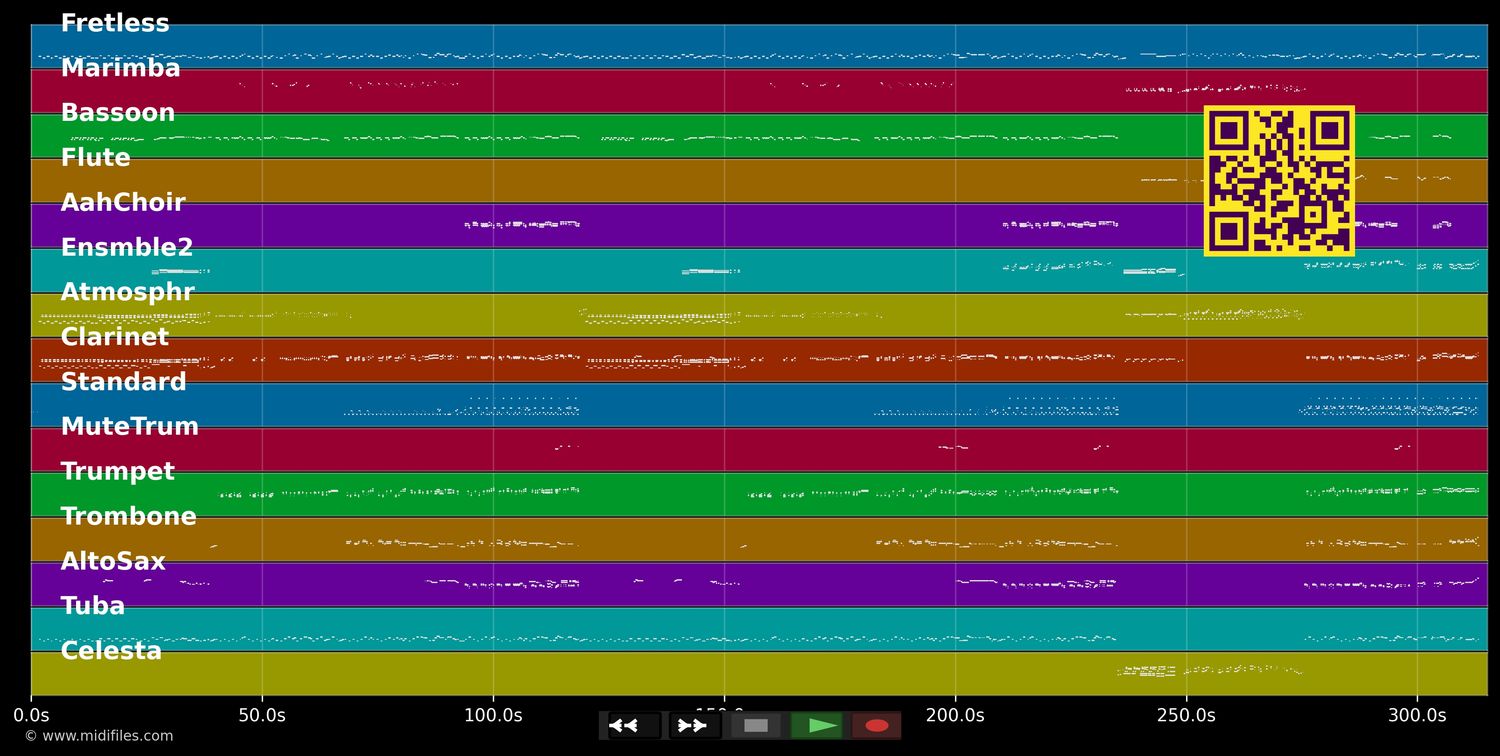The width and height of the screenshot is (1500, 756).
Task: Select the MuteTrum track label
Action: tap(130, 426)
